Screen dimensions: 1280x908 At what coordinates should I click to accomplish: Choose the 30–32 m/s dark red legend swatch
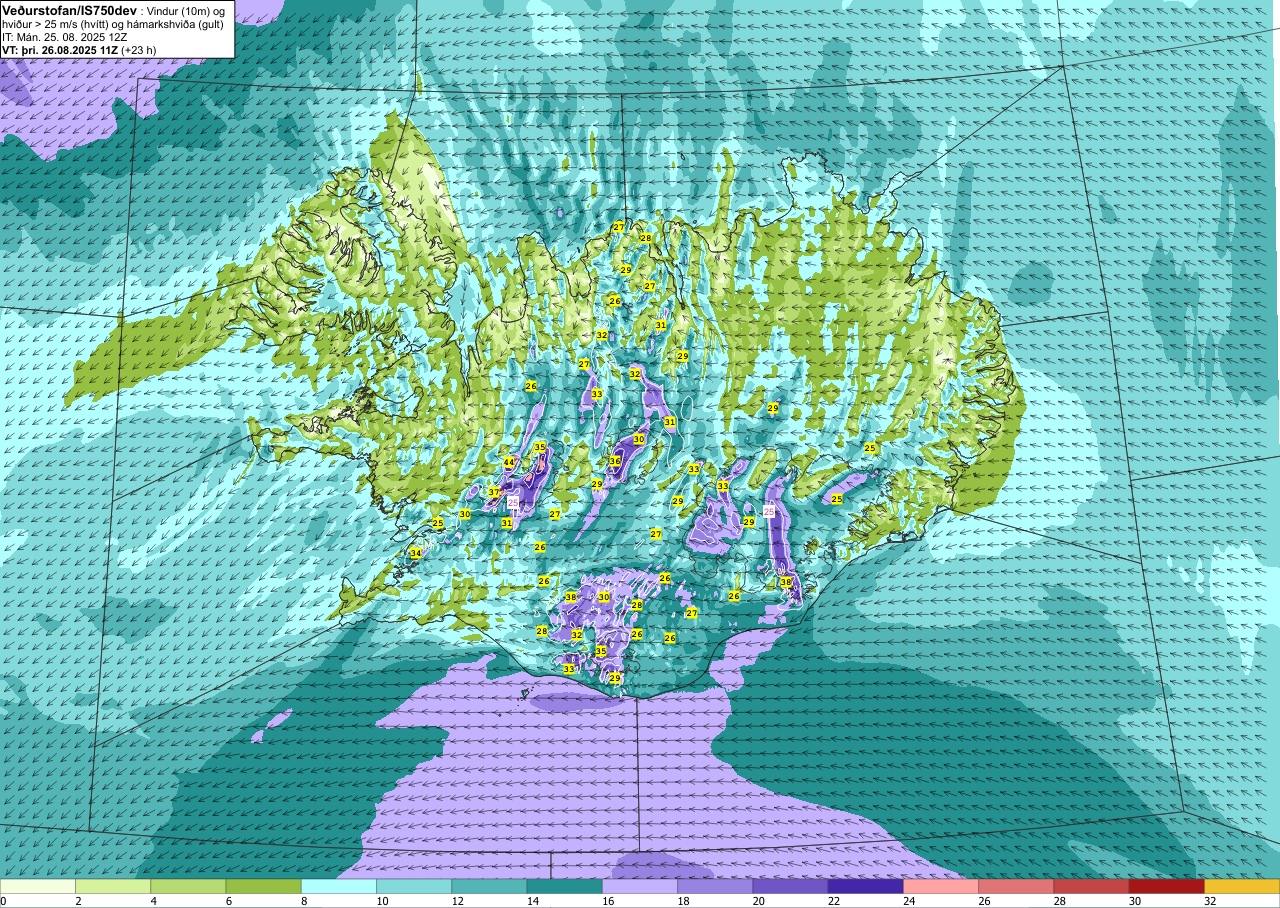[1166, 887]
